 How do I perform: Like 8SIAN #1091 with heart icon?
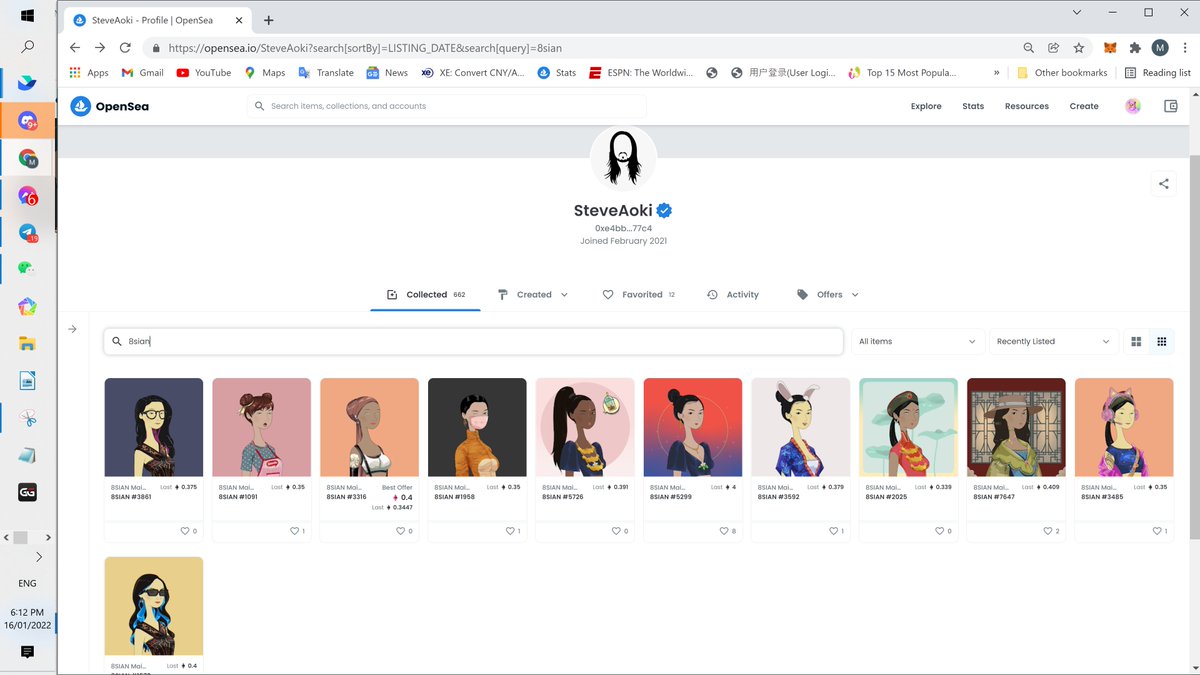[x=293, y=531]
